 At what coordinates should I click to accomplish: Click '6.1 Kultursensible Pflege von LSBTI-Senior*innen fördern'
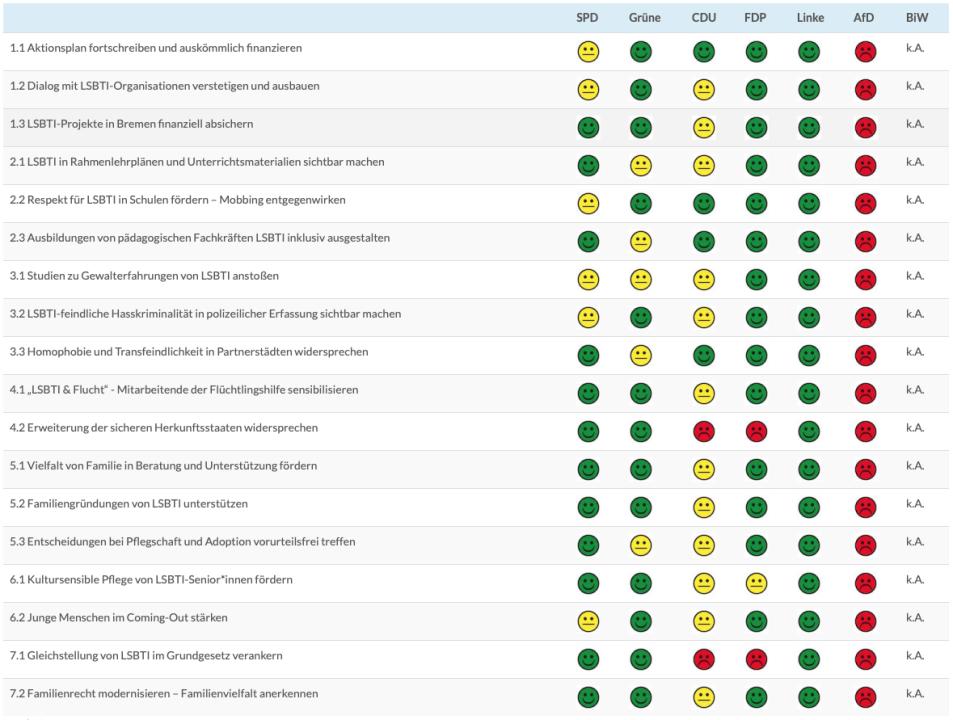(x=151, y=580)
